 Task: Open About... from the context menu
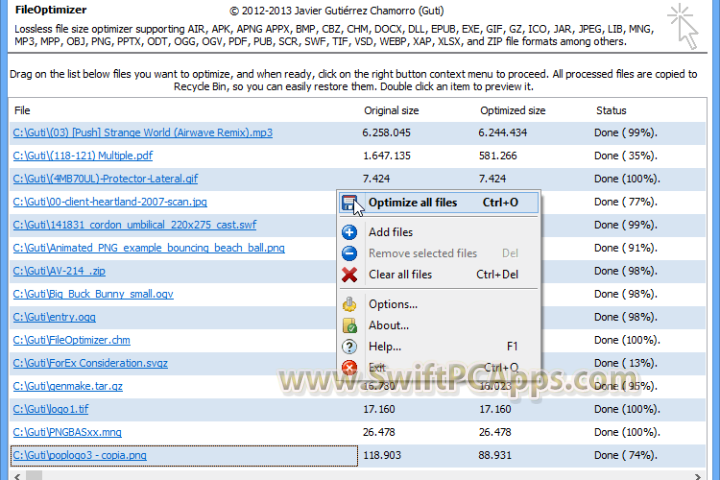coord(439,325)
